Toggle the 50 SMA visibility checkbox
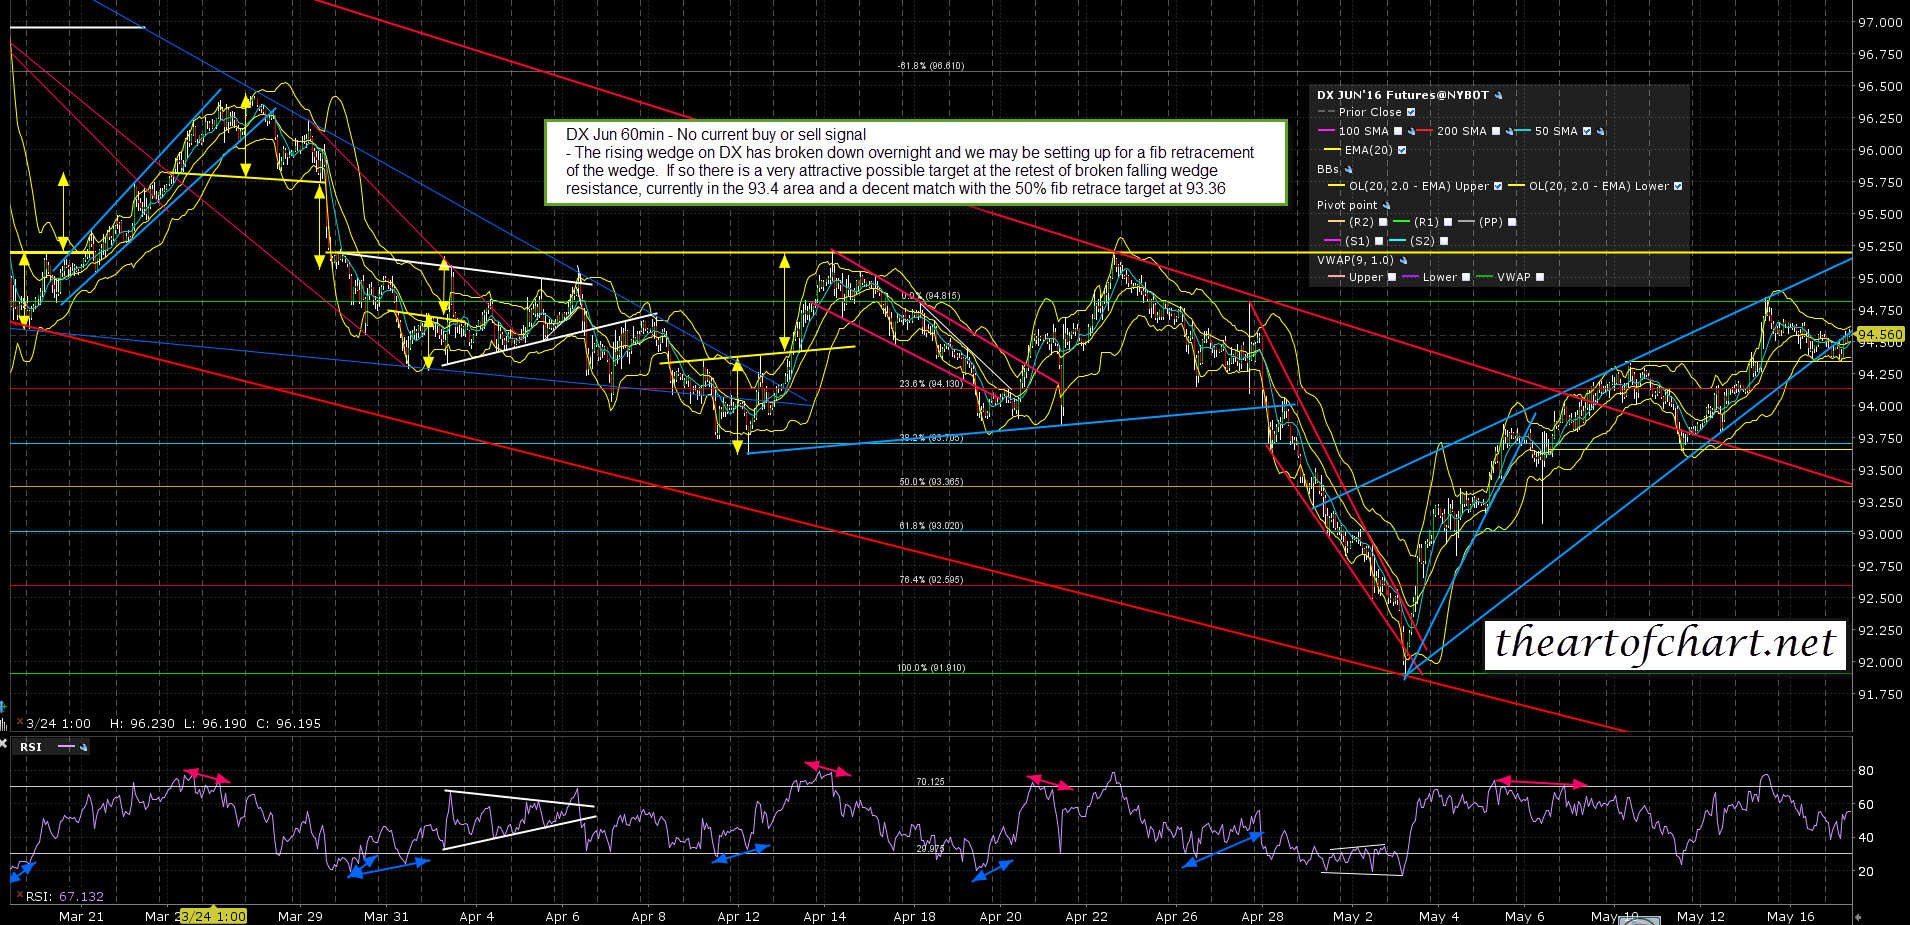The height and width of the screenshot is (925, 1910). tap(1586, 132)
